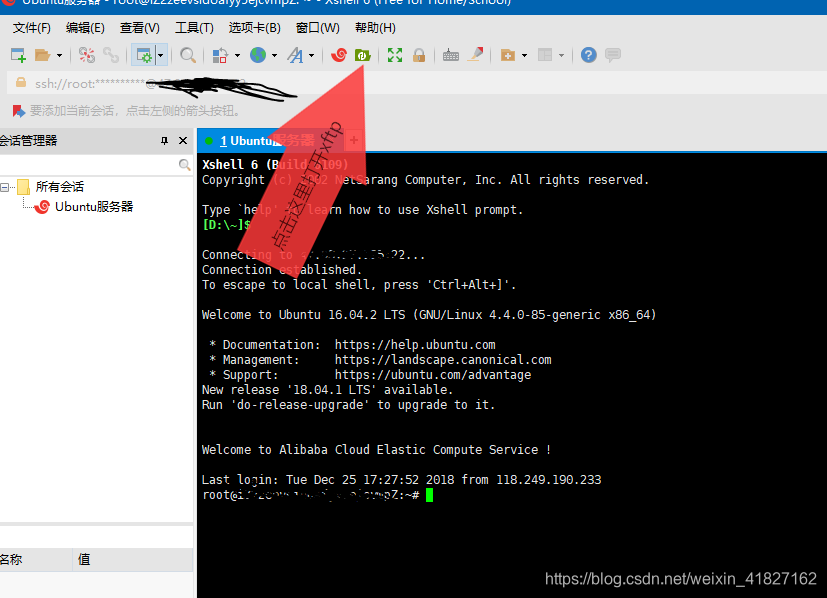Click the layout arrangement icon
827x598 pixels.
point(545,55)
